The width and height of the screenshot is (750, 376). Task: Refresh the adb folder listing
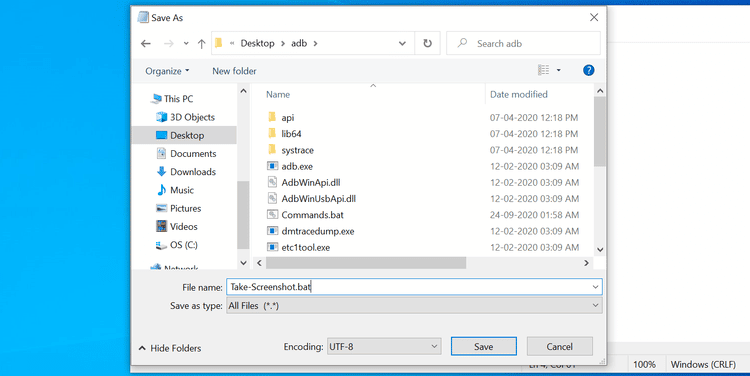(427, 44)
